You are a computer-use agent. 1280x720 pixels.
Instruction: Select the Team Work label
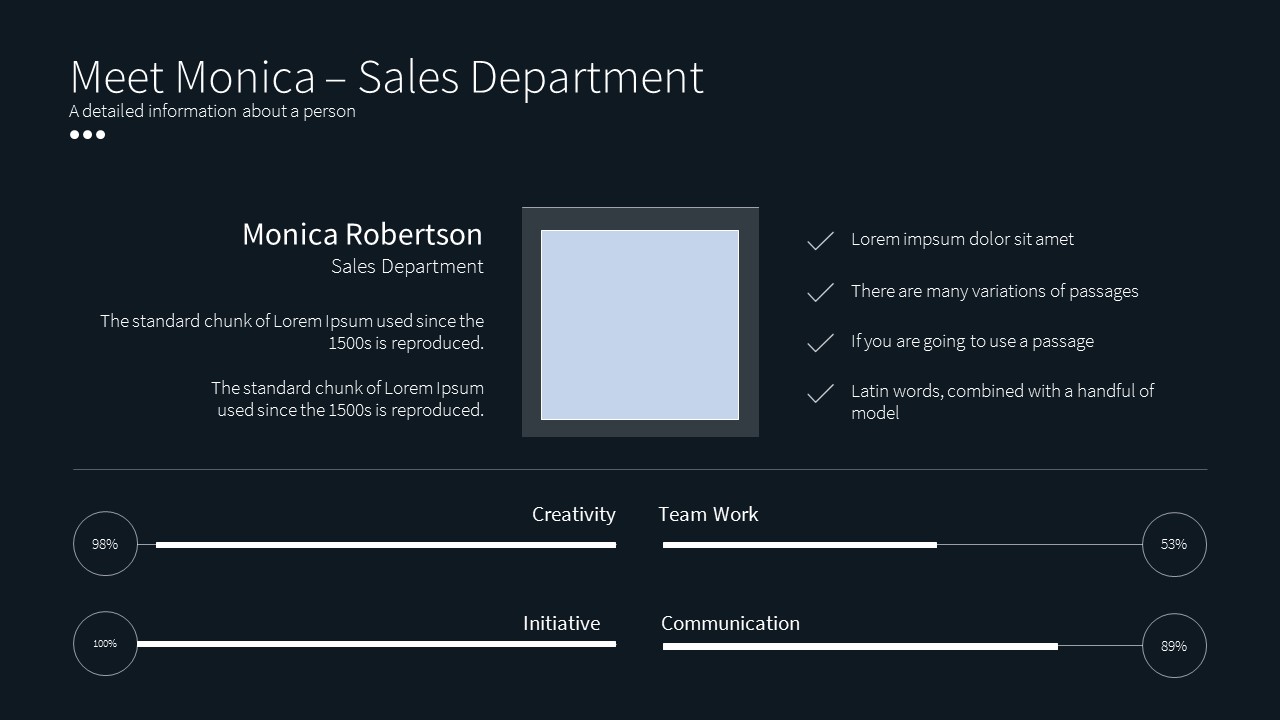(708, 514)
